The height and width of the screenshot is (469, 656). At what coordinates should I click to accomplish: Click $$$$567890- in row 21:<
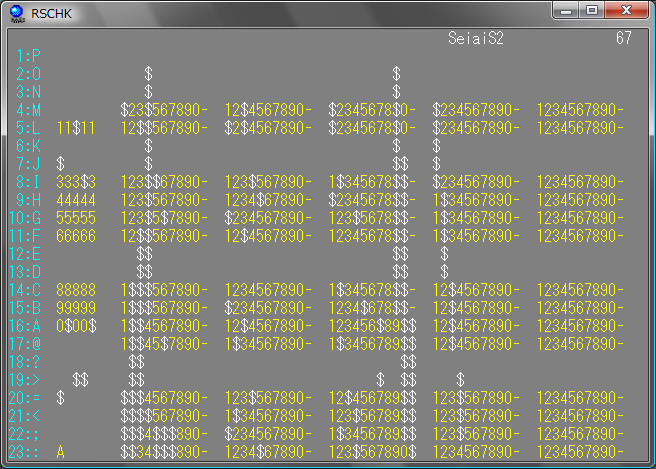164,415
